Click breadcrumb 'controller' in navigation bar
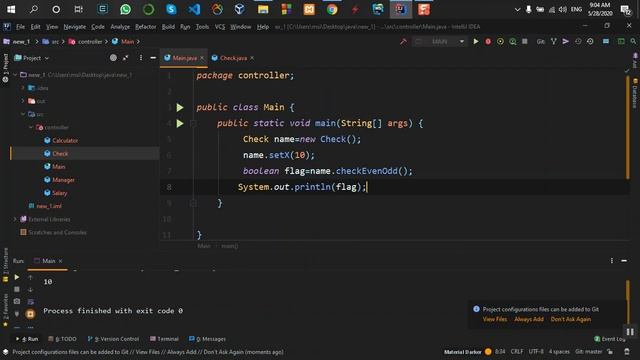 [x=90, y=42]
